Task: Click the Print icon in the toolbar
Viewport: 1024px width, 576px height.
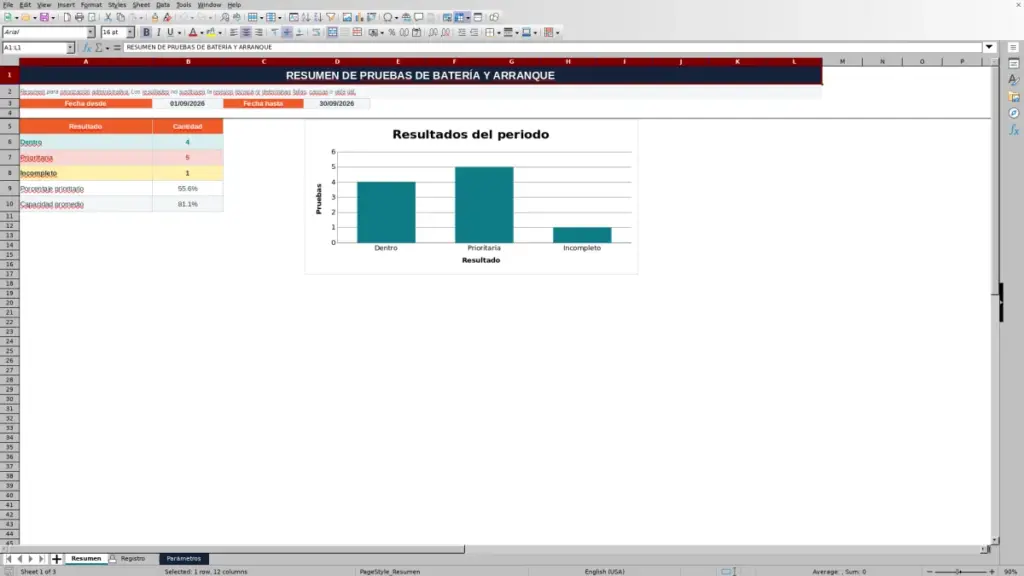Action: (79, 17)
